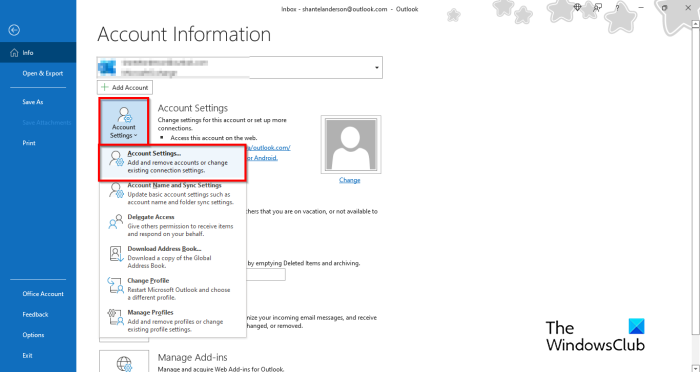Choose Download Address Book...

172,257
